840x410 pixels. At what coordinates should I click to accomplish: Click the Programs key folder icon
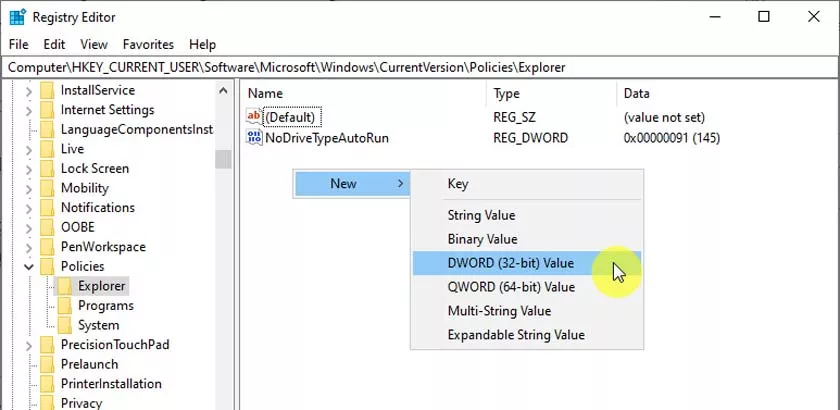(x=64, y=305)
